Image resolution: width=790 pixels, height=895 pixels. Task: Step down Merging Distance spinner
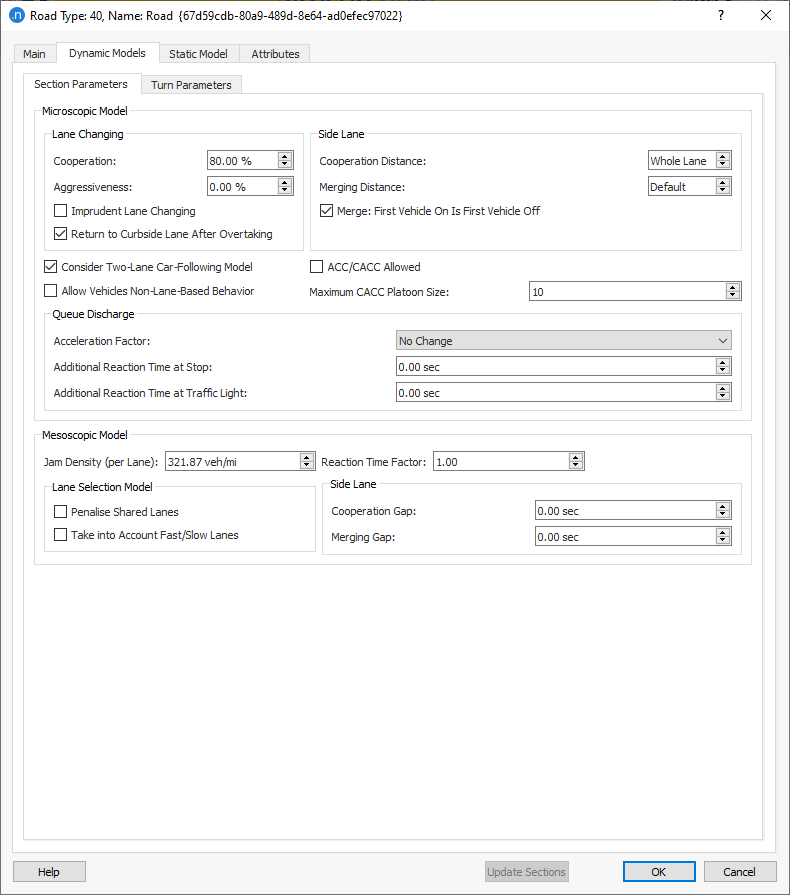[x=723, y=191]
